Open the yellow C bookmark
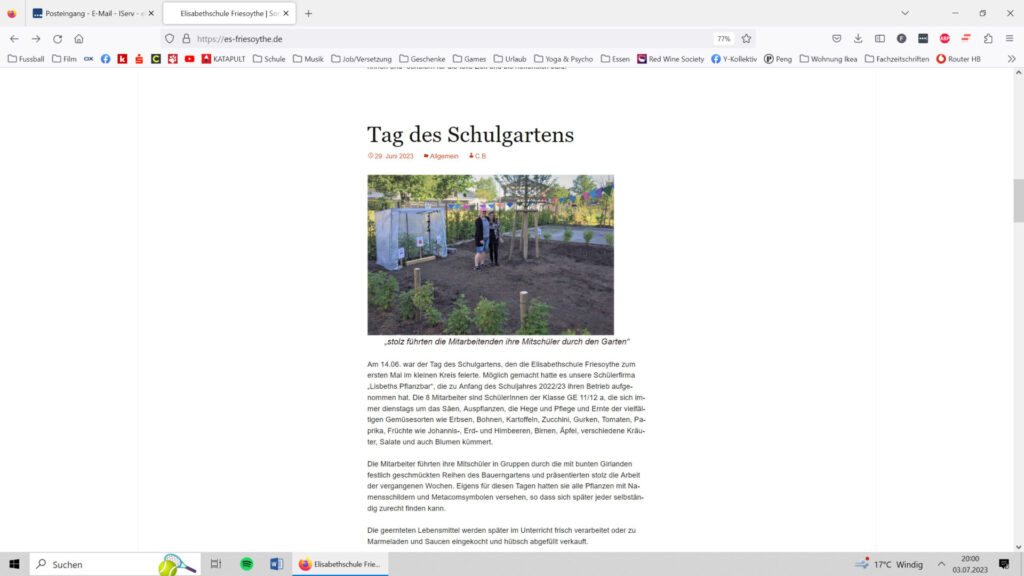 (x=155, y=59)
